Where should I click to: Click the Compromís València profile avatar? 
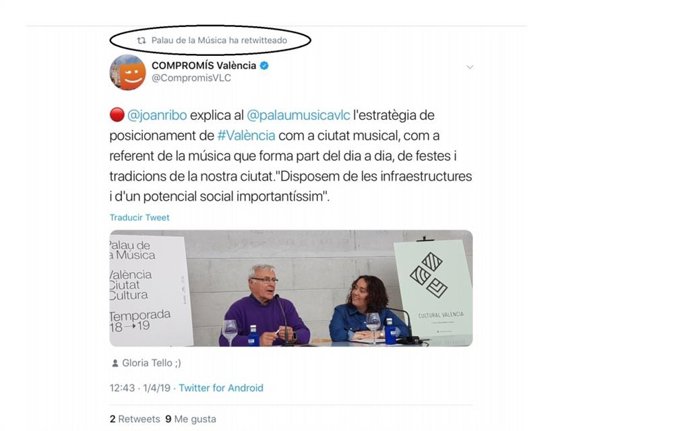click(127, 73)
